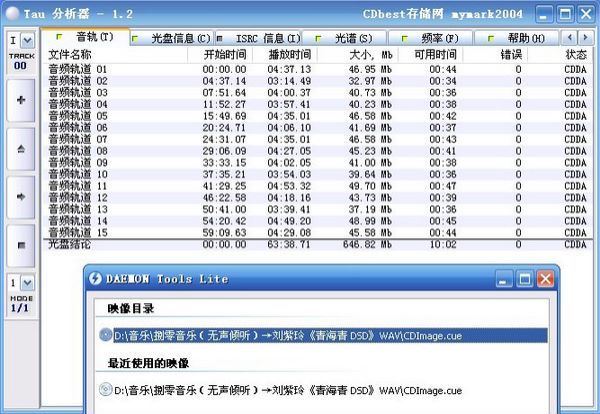
Task: Open the track selector dropdown above TRACK
Action: [28, 41]
